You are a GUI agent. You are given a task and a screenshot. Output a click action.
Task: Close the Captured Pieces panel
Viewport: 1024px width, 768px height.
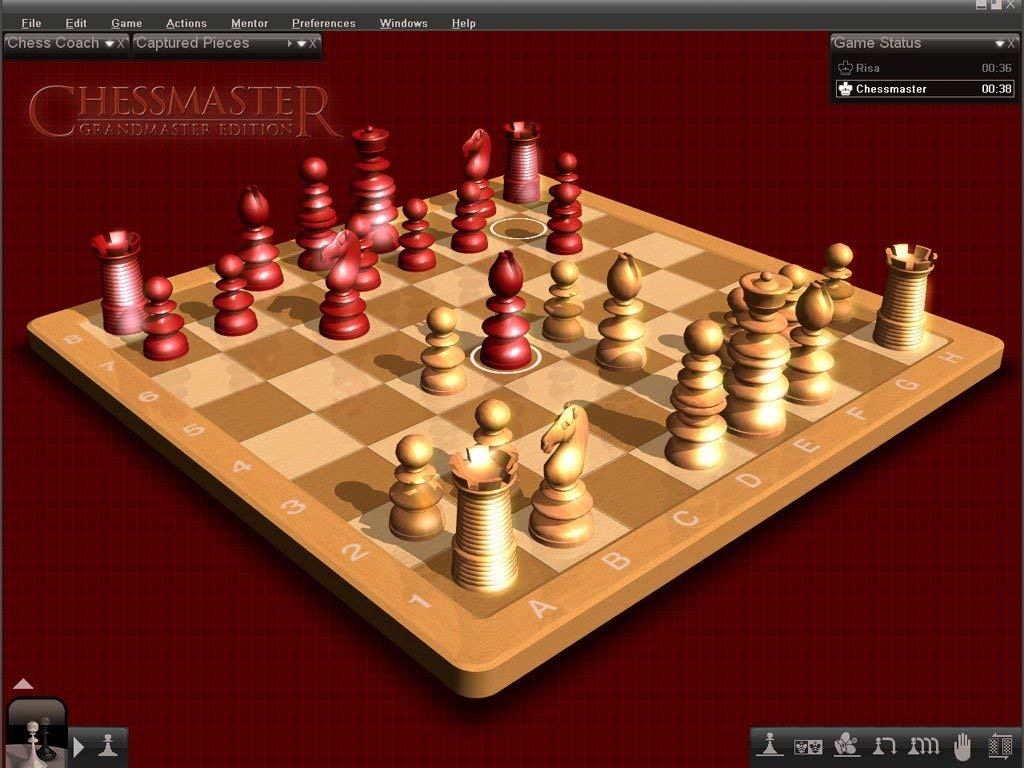[313, 44]
